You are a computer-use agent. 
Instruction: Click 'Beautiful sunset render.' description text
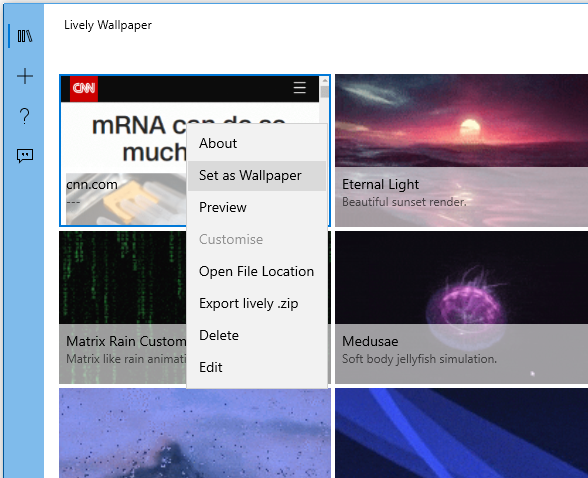404,202
